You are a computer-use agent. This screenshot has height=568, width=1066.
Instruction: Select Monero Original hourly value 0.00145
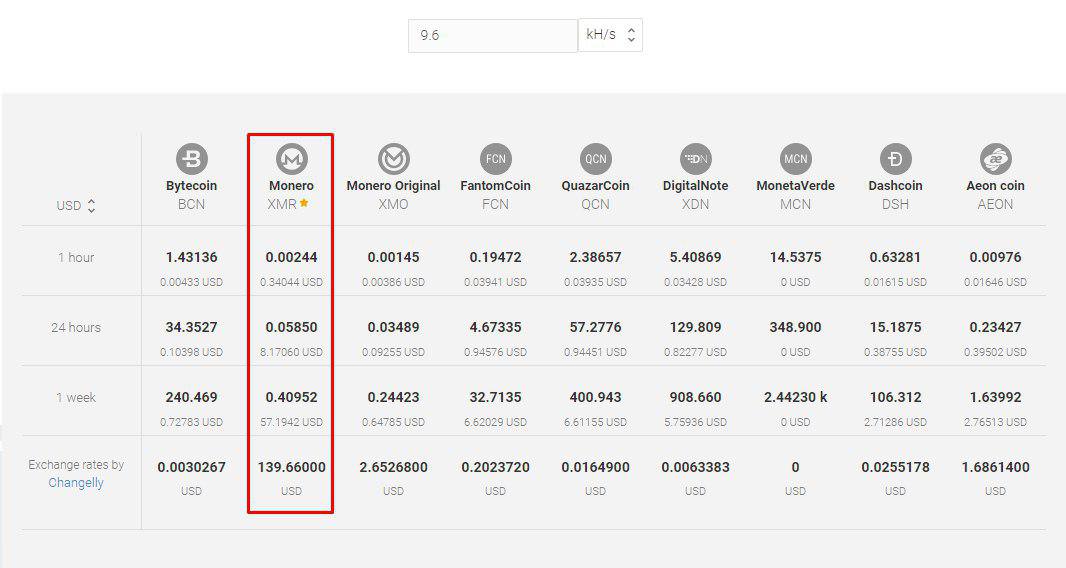tap(394, 258)
